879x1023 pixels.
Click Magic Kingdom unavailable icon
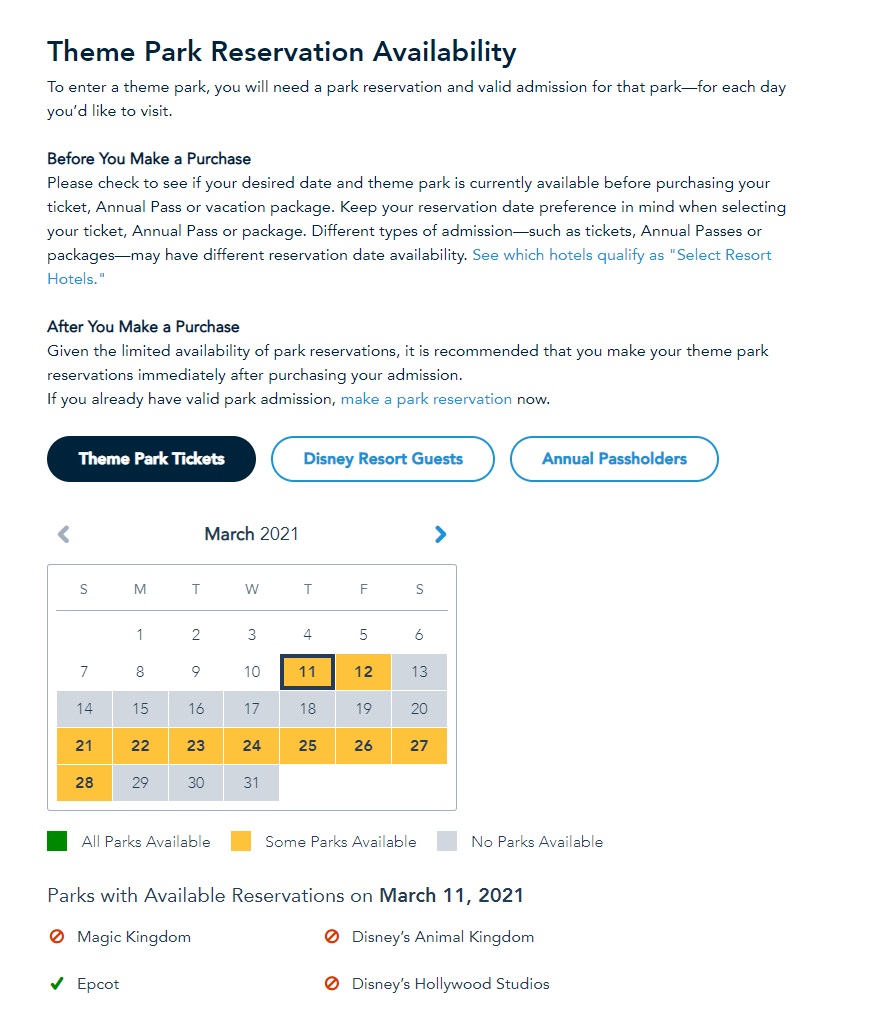coord(57,937)
